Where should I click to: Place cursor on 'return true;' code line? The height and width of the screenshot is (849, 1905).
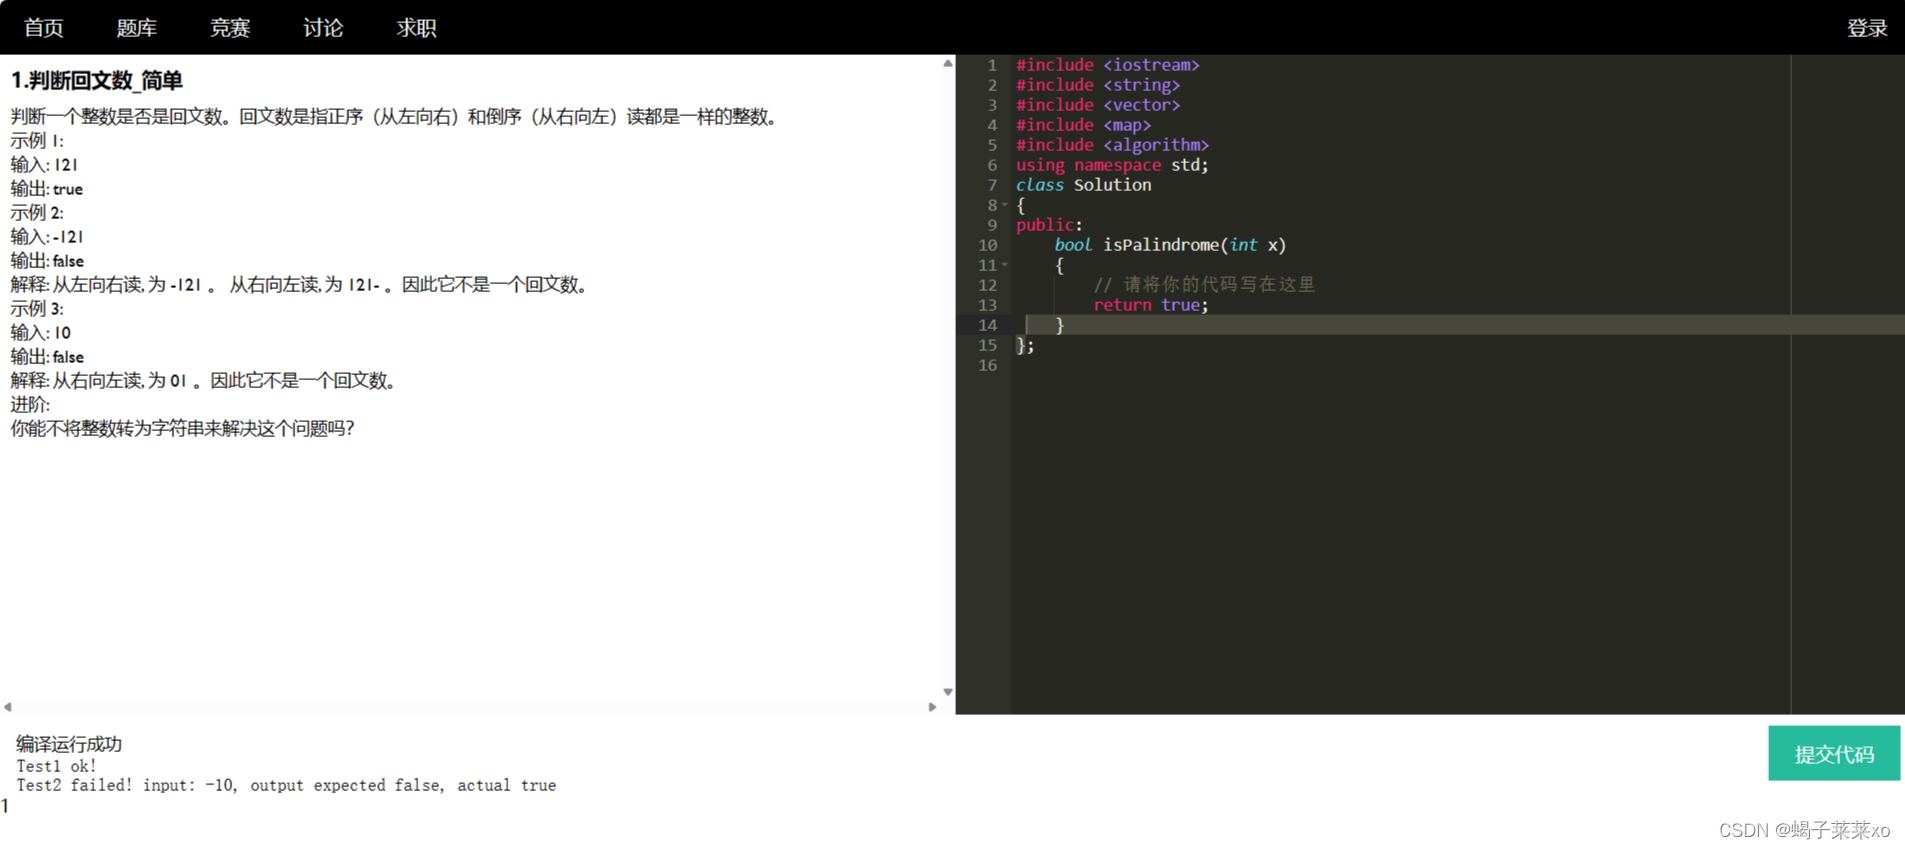click(x=1151, y=305)
